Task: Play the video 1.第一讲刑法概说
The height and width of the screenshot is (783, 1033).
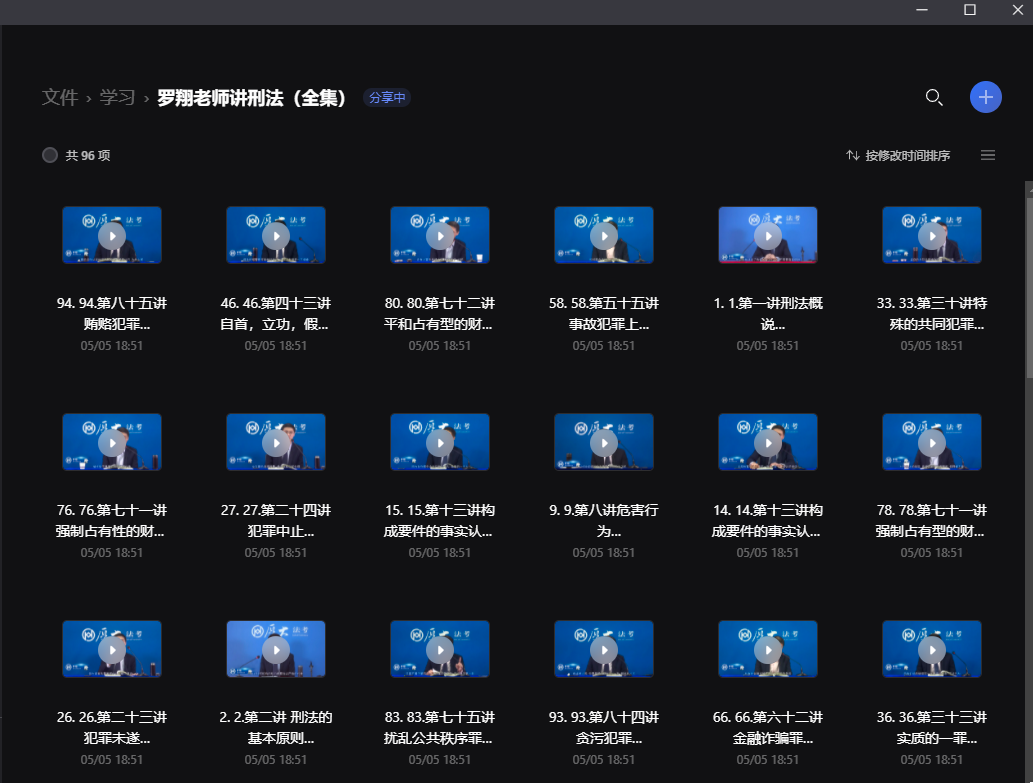Action: [768, 235]
